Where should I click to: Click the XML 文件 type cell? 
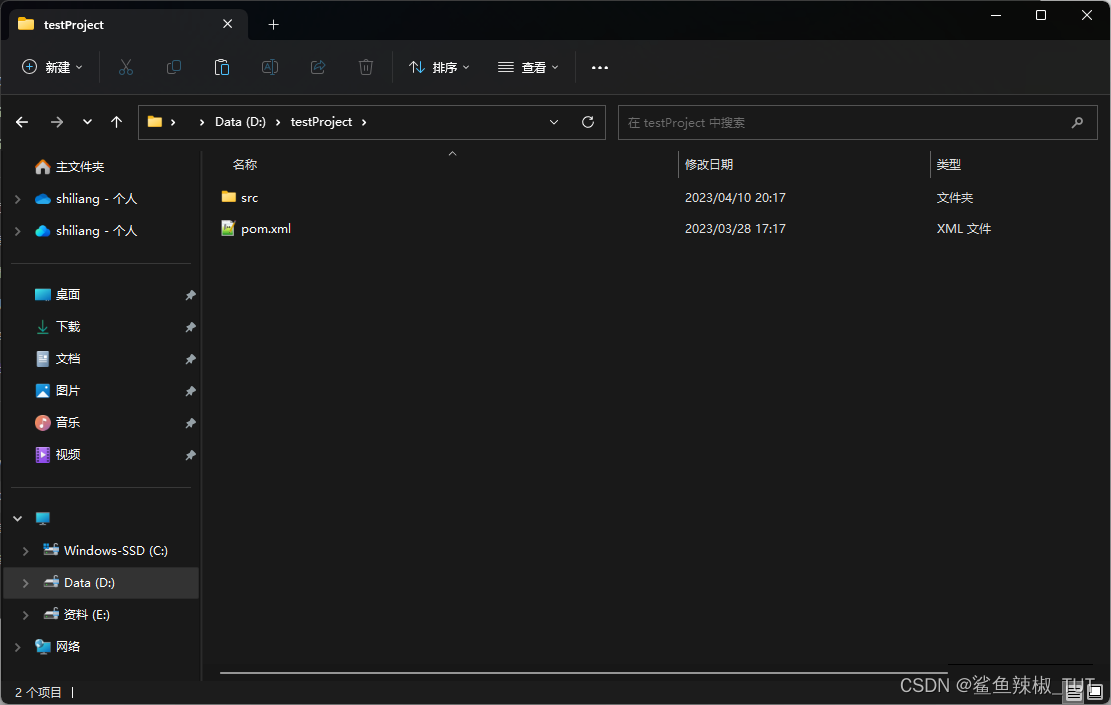964,229
